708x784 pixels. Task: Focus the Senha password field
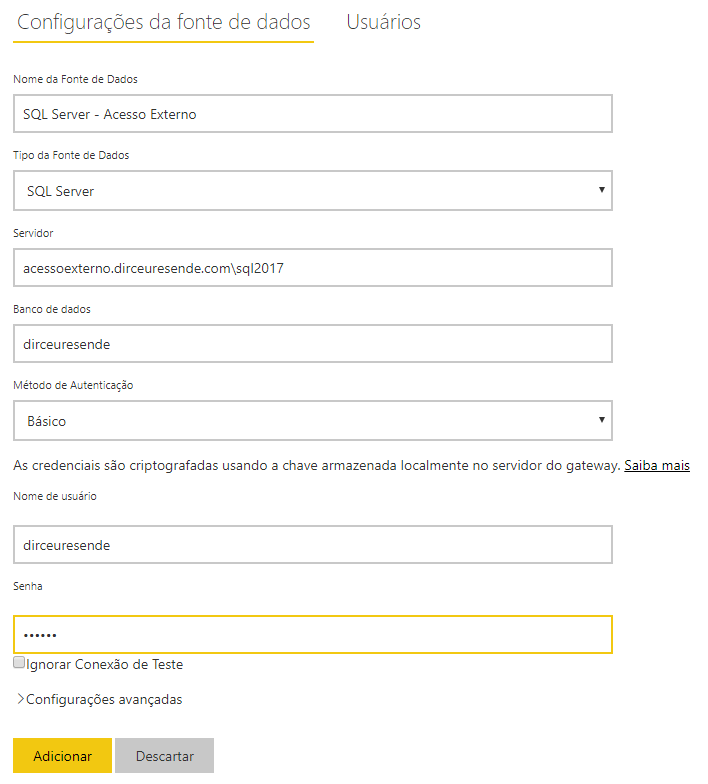coord(312,634)
